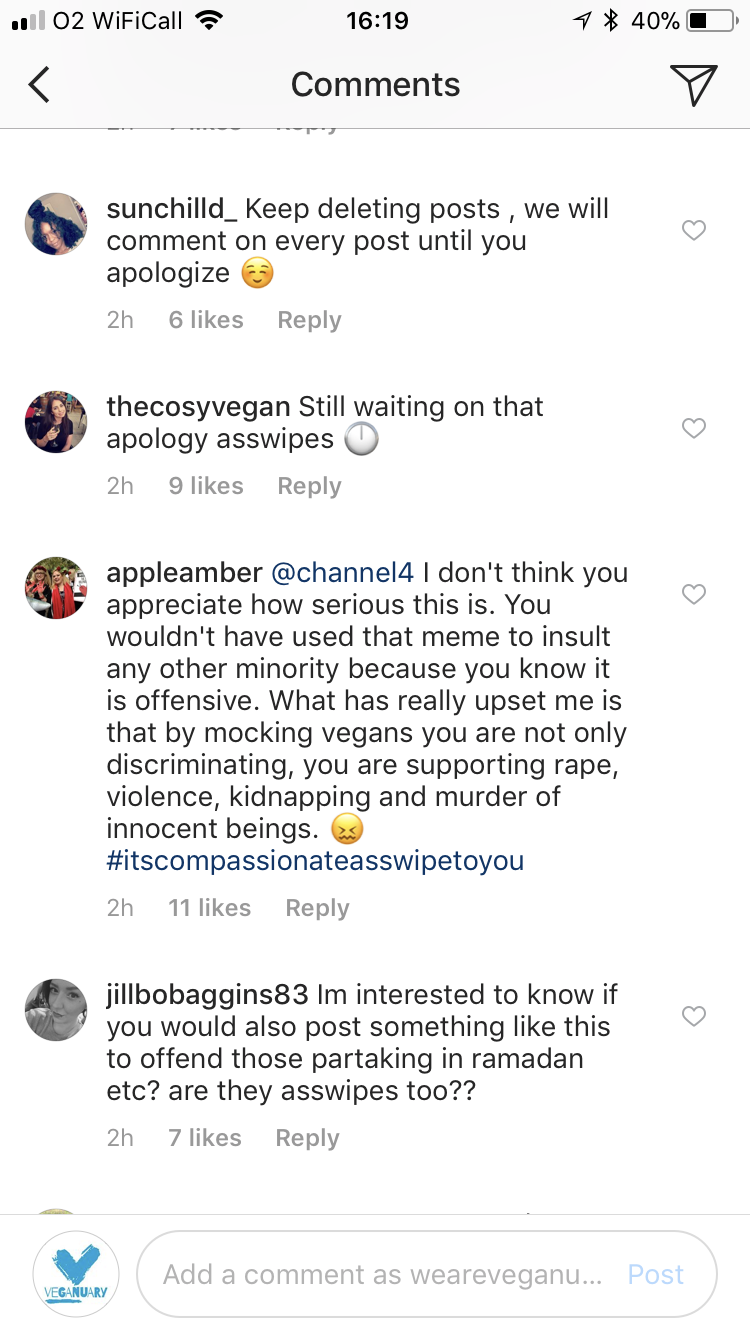750x1334 pixels.
Task: Like appleamber's comment with heart toggle
Action: [693, 593]
